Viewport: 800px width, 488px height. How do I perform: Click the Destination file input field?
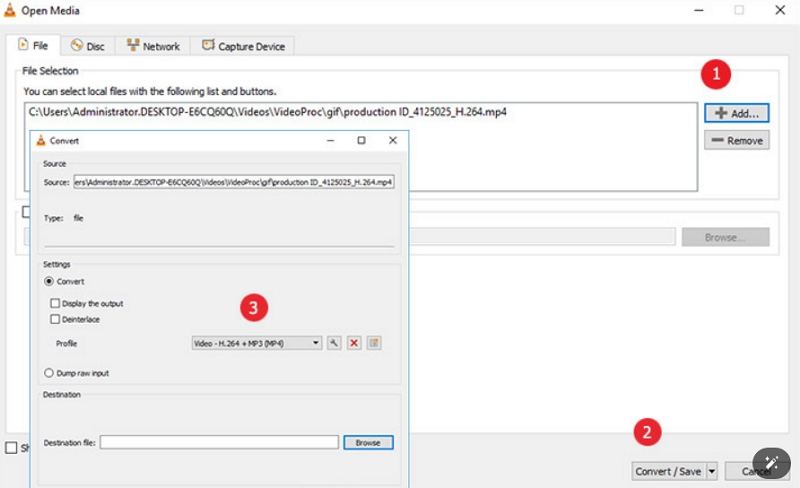[x=219, y=443]
